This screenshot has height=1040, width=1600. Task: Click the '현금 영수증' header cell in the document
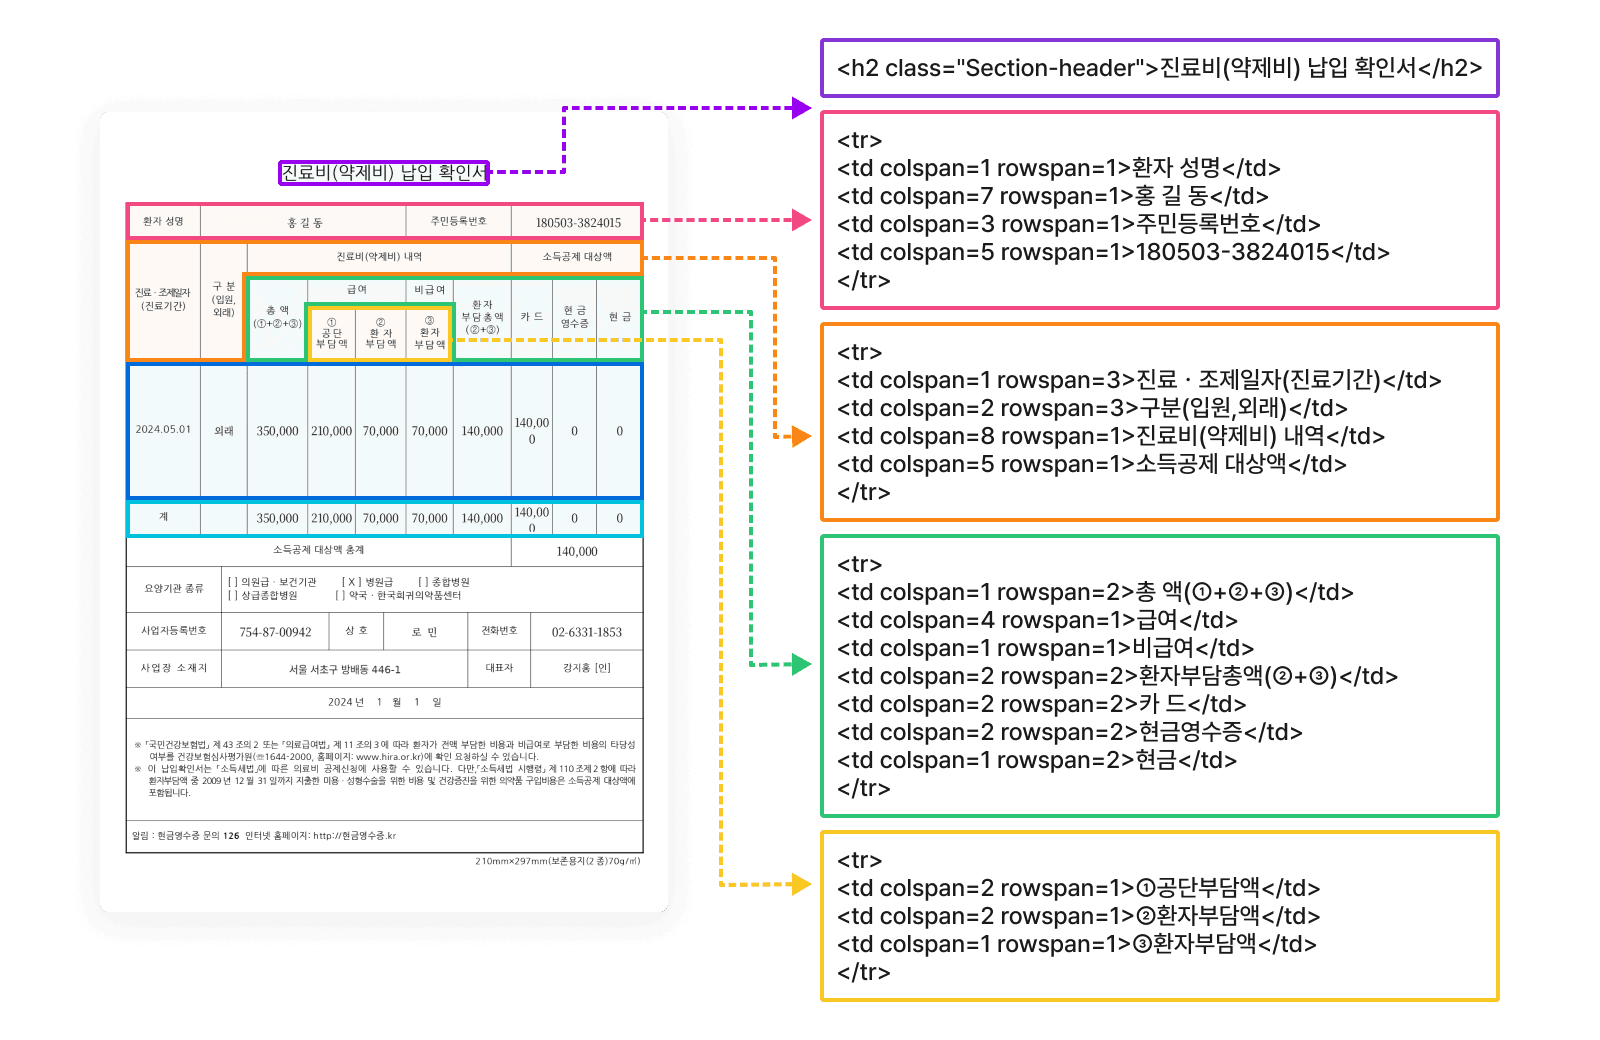(574, 317)
